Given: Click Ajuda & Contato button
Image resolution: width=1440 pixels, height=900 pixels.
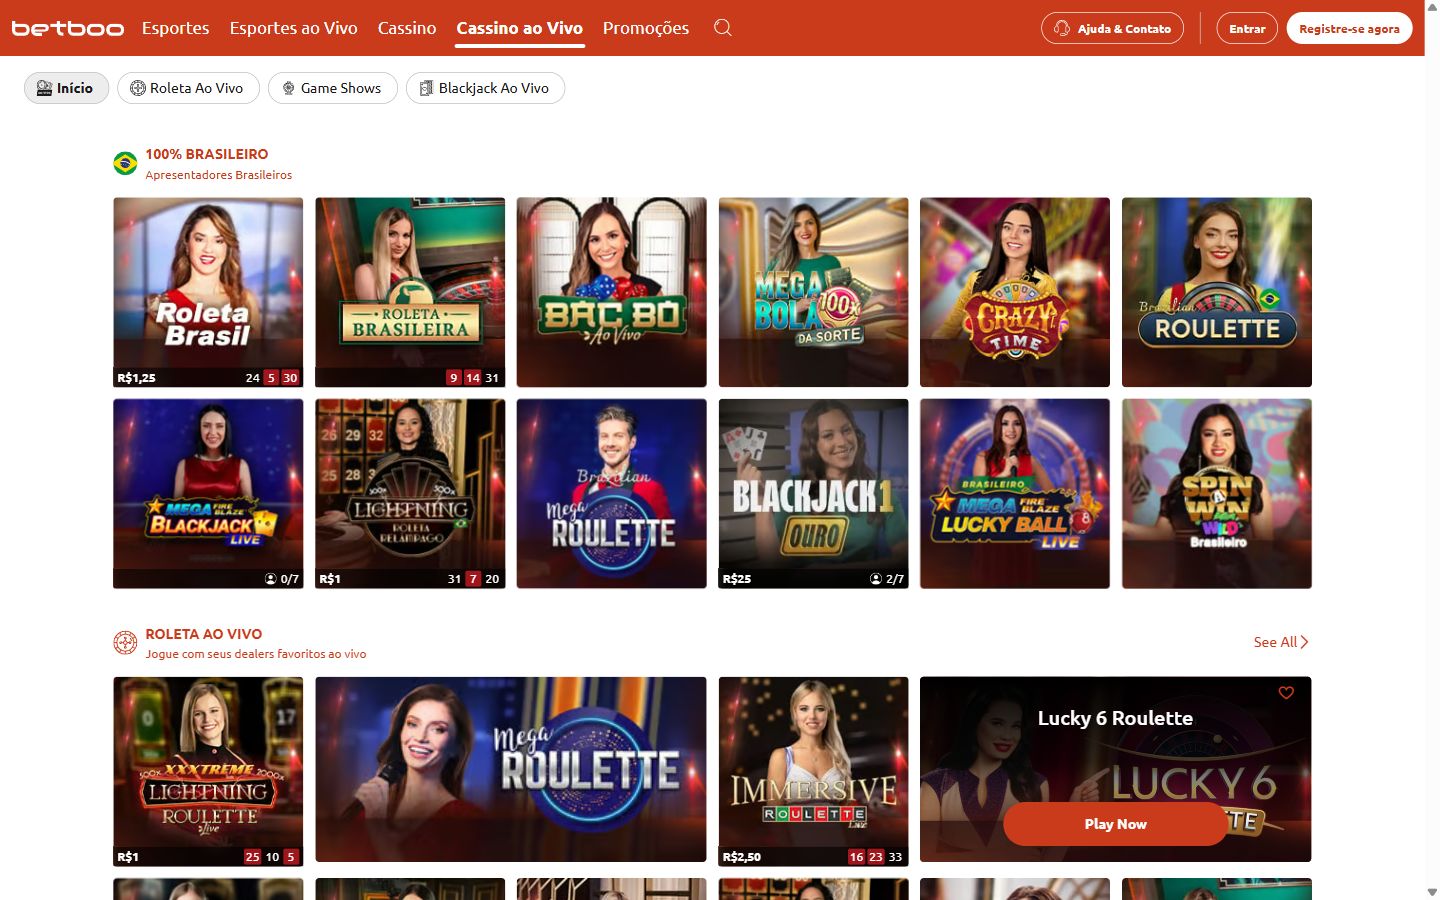Looking at the screenshot, I should point(1112,28).
